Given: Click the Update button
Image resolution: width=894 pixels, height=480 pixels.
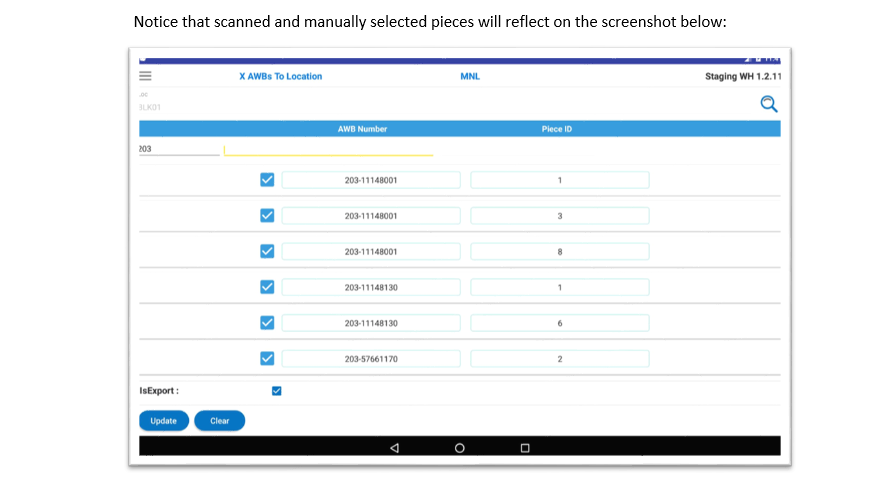Looking at the screenshot, I should pyautogui.click(x=164, y=421).
